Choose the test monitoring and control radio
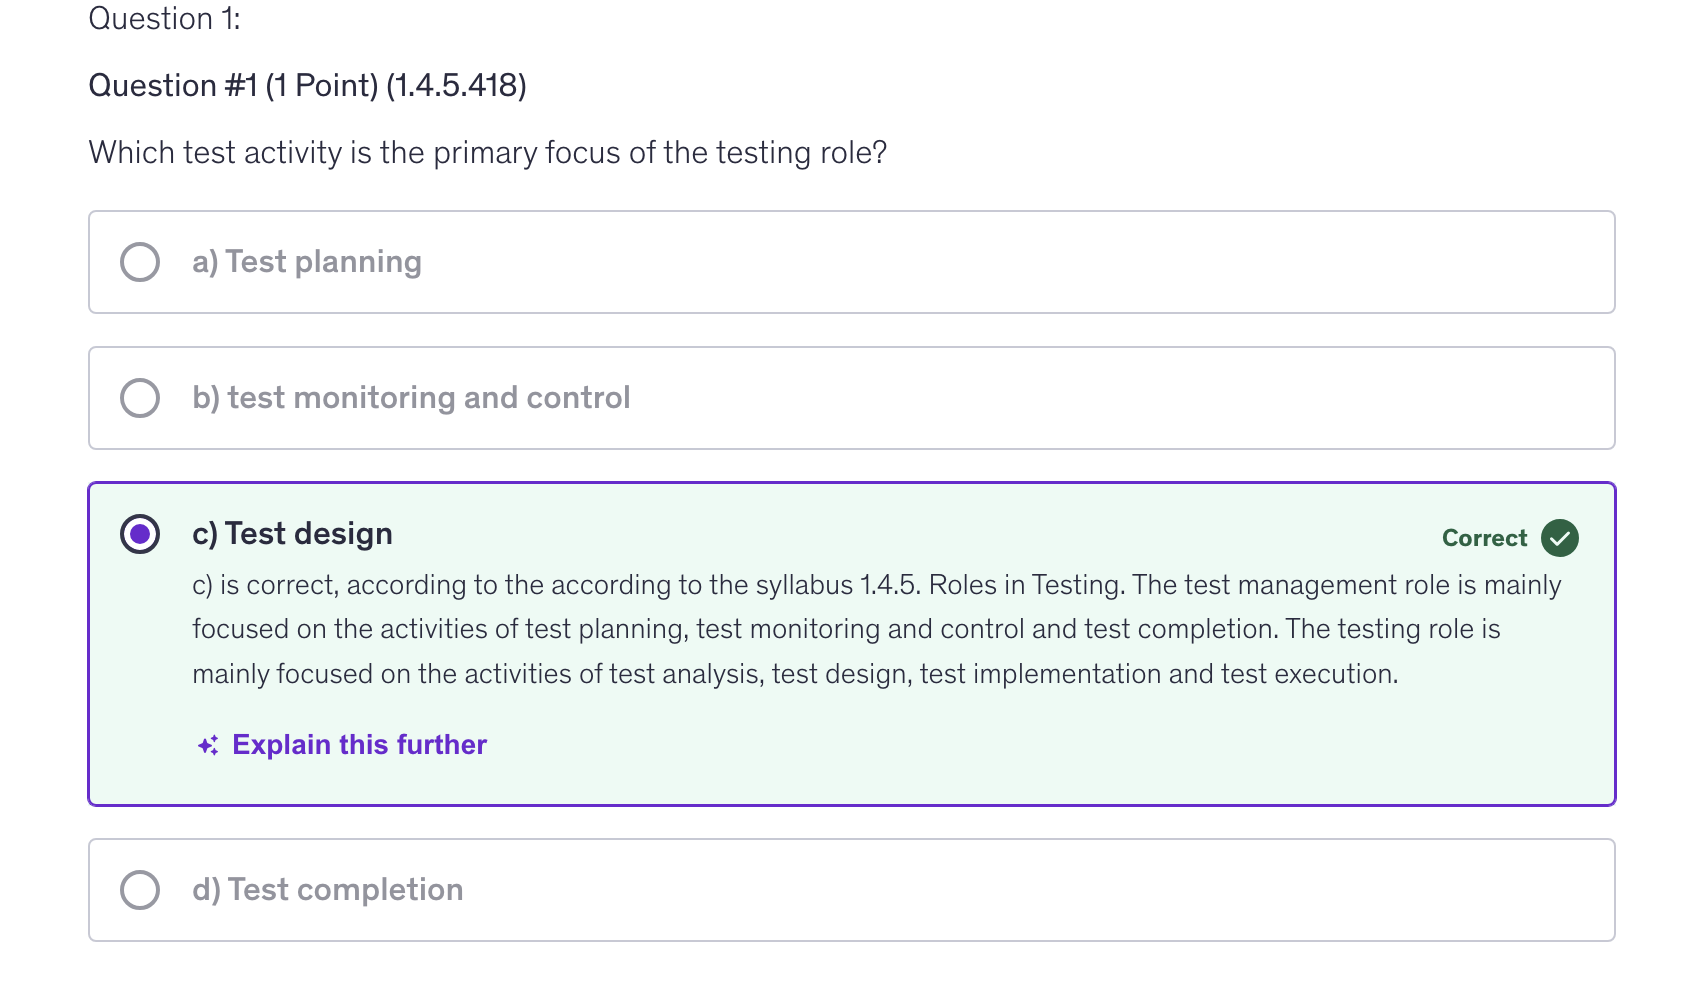 tap(140, 398)
